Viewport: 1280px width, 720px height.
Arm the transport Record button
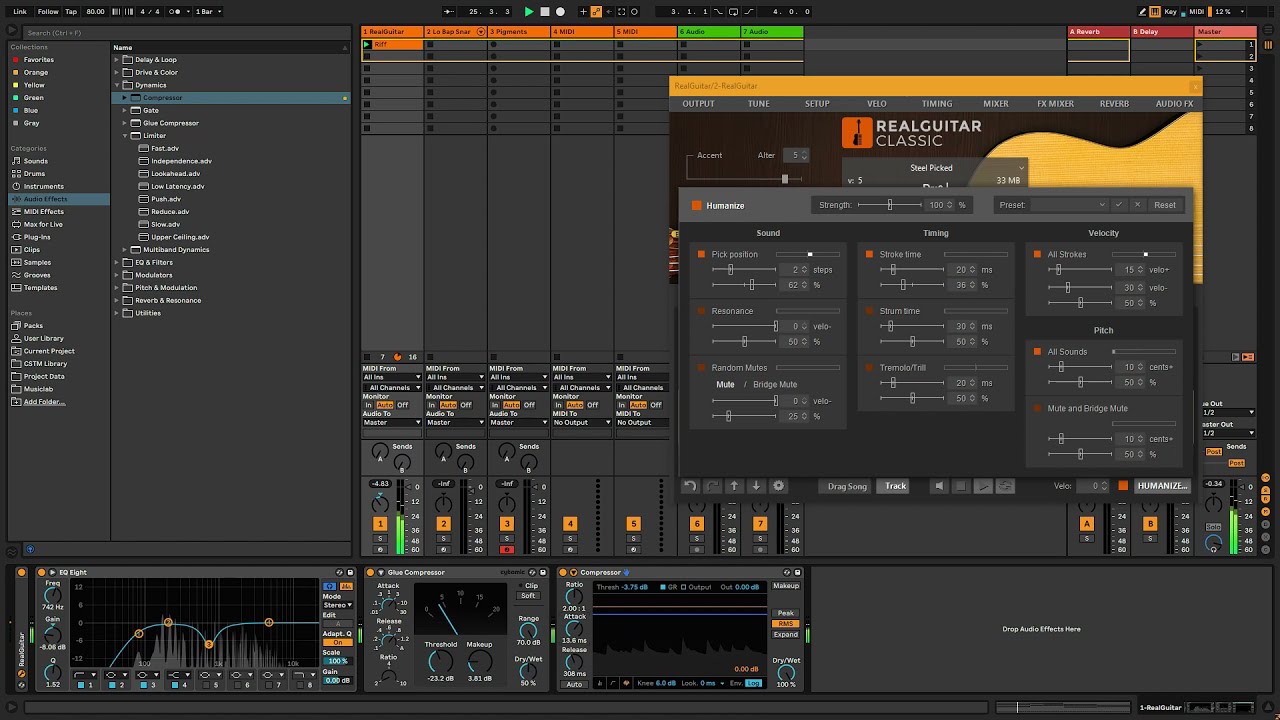point(560,12)
